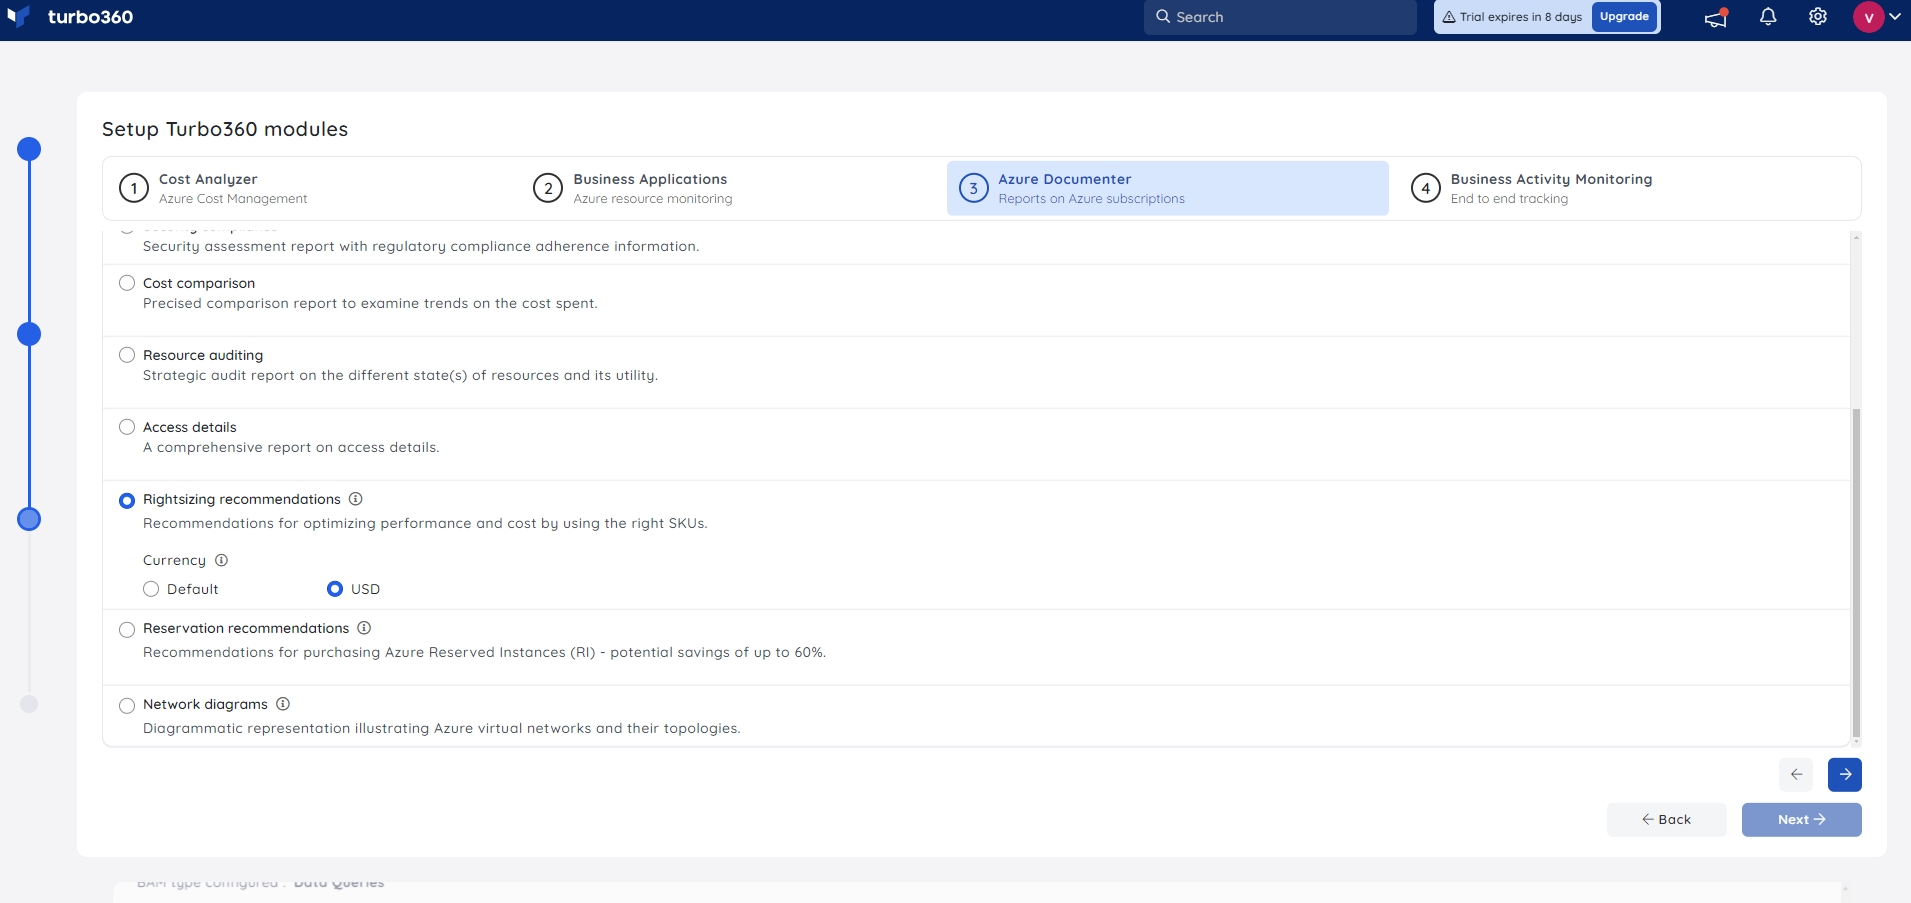Viewport: 1911px width, 903px height.
Task: Open the settings gear icon
Action: [1818, 17]
